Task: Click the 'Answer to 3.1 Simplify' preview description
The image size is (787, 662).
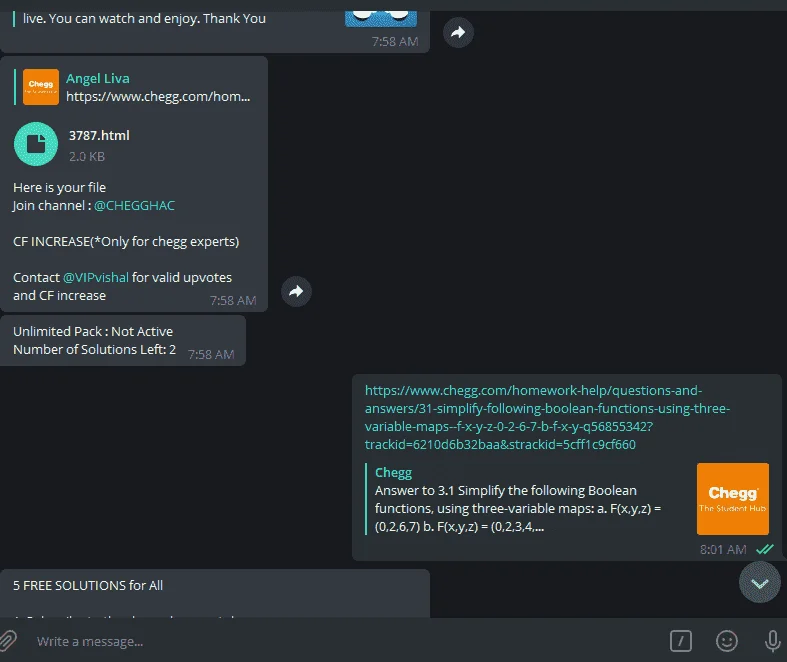Action: click(x=518, y=508)
